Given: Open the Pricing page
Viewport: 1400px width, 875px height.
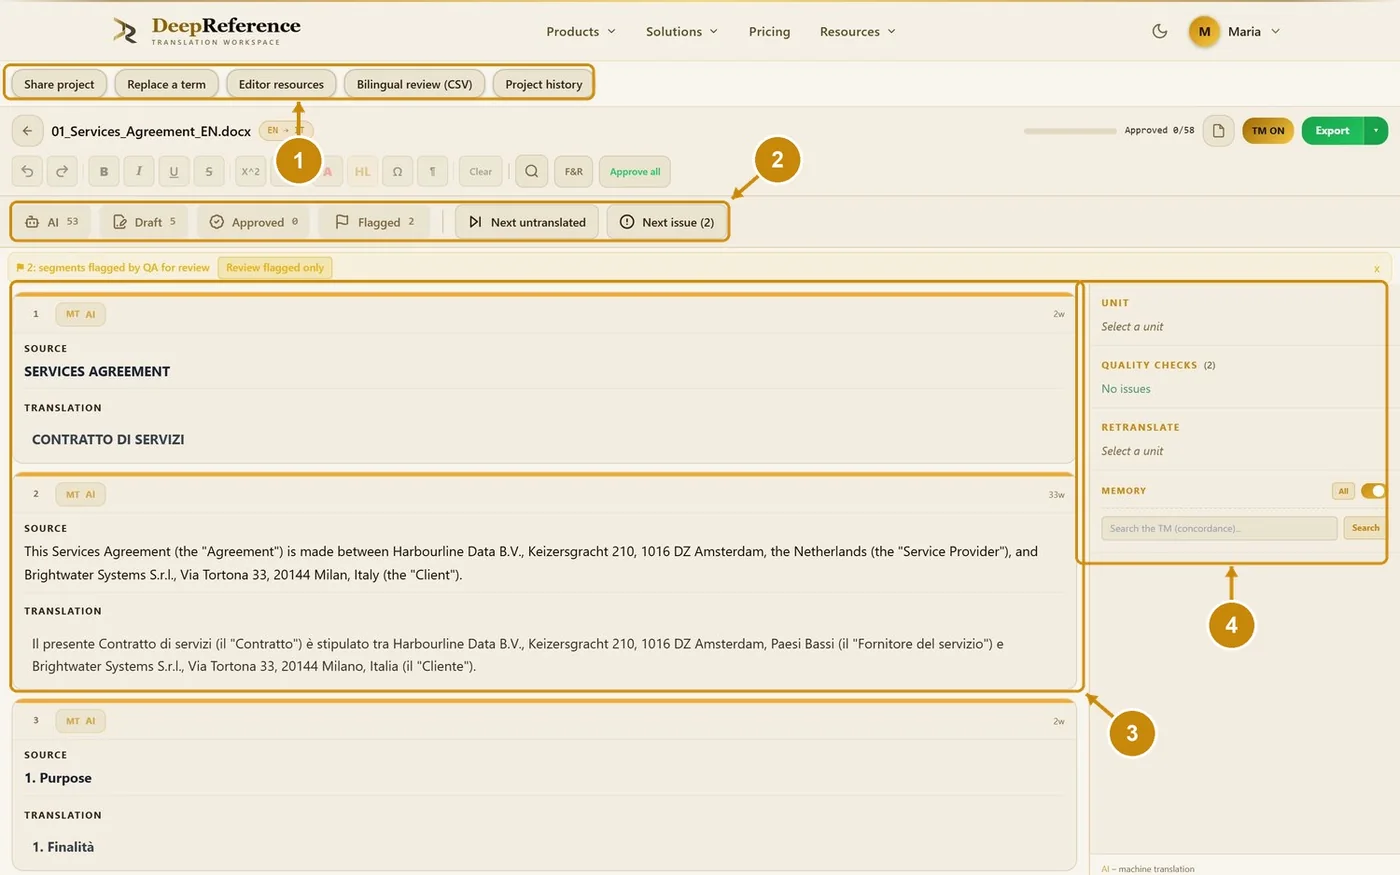Looking at the screenshot, I should (769, 32).
